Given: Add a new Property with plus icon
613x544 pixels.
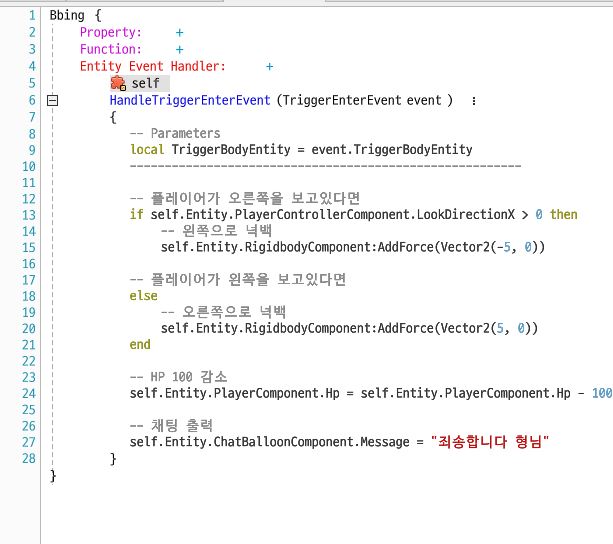Looking at the screenshot, I should [179, 32].
